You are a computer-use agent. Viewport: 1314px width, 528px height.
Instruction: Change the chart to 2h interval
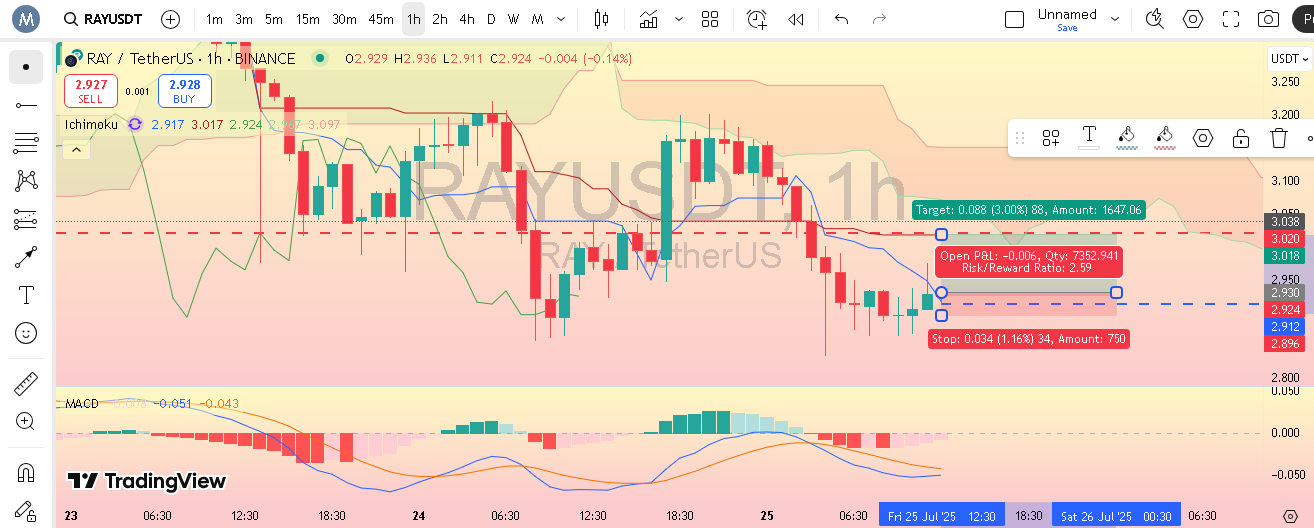point(440,19)
